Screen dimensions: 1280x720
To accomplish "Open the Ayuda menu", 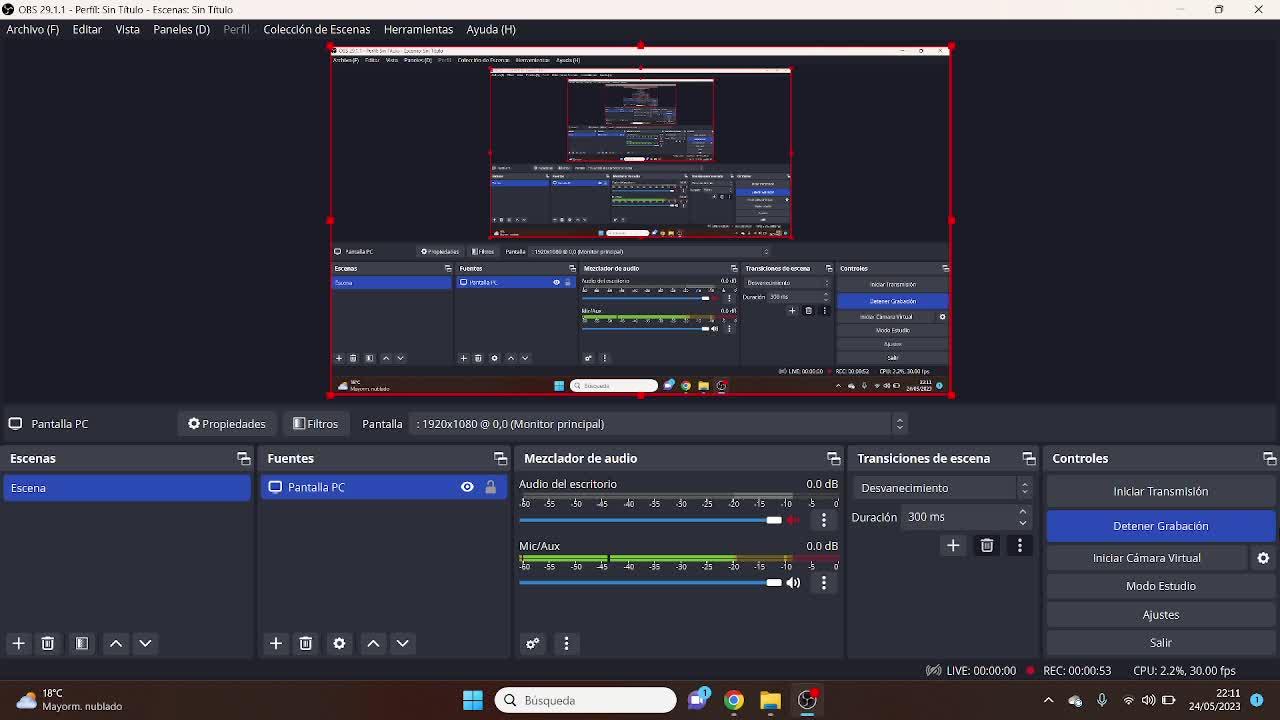I will click(x=491, y=29).
